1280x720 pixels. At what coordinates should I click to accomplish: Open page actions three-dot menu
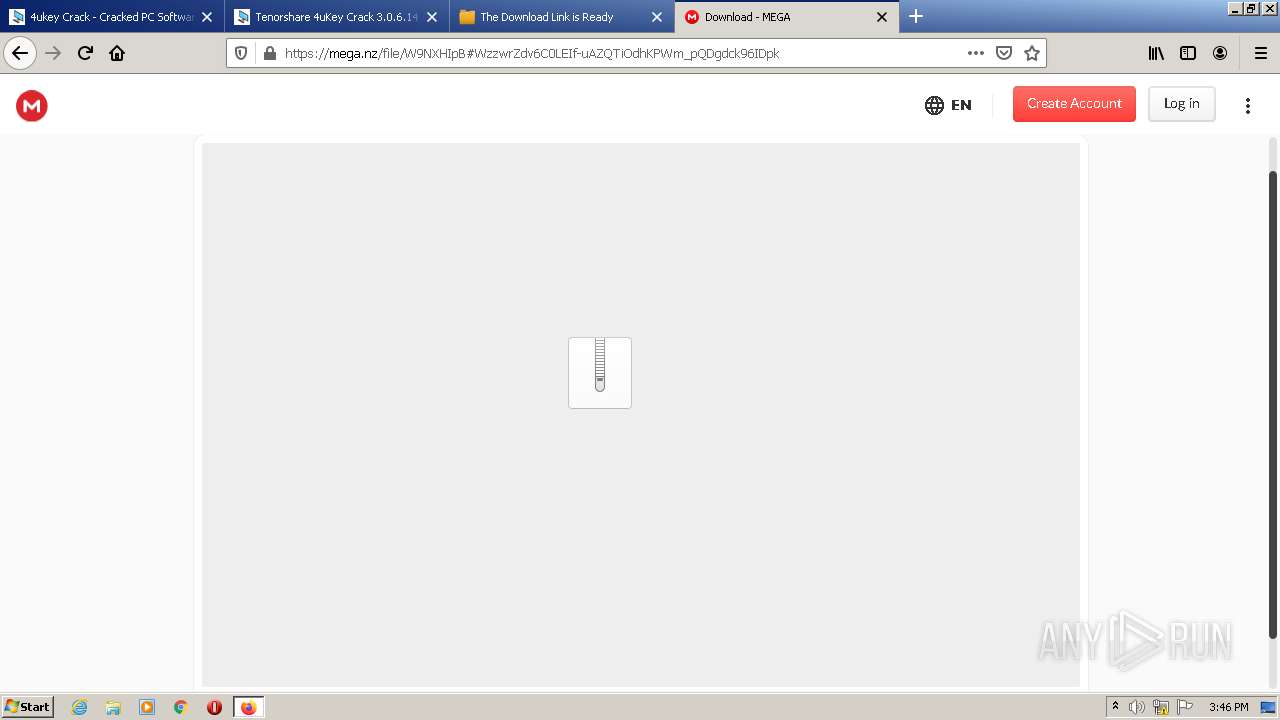click(976, 53)
